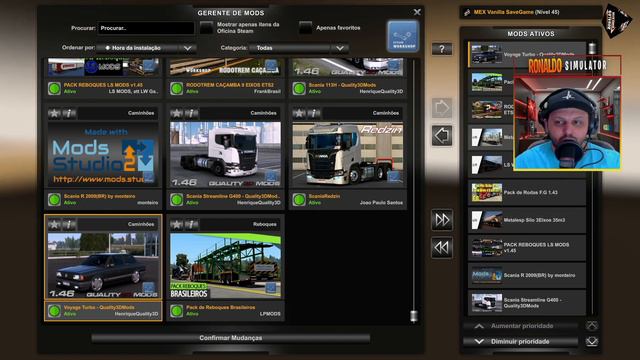This screenshot has height=360, width=640.
Task: Click double left arrows to deactivate all mods
Action: [x=442, y=247]
